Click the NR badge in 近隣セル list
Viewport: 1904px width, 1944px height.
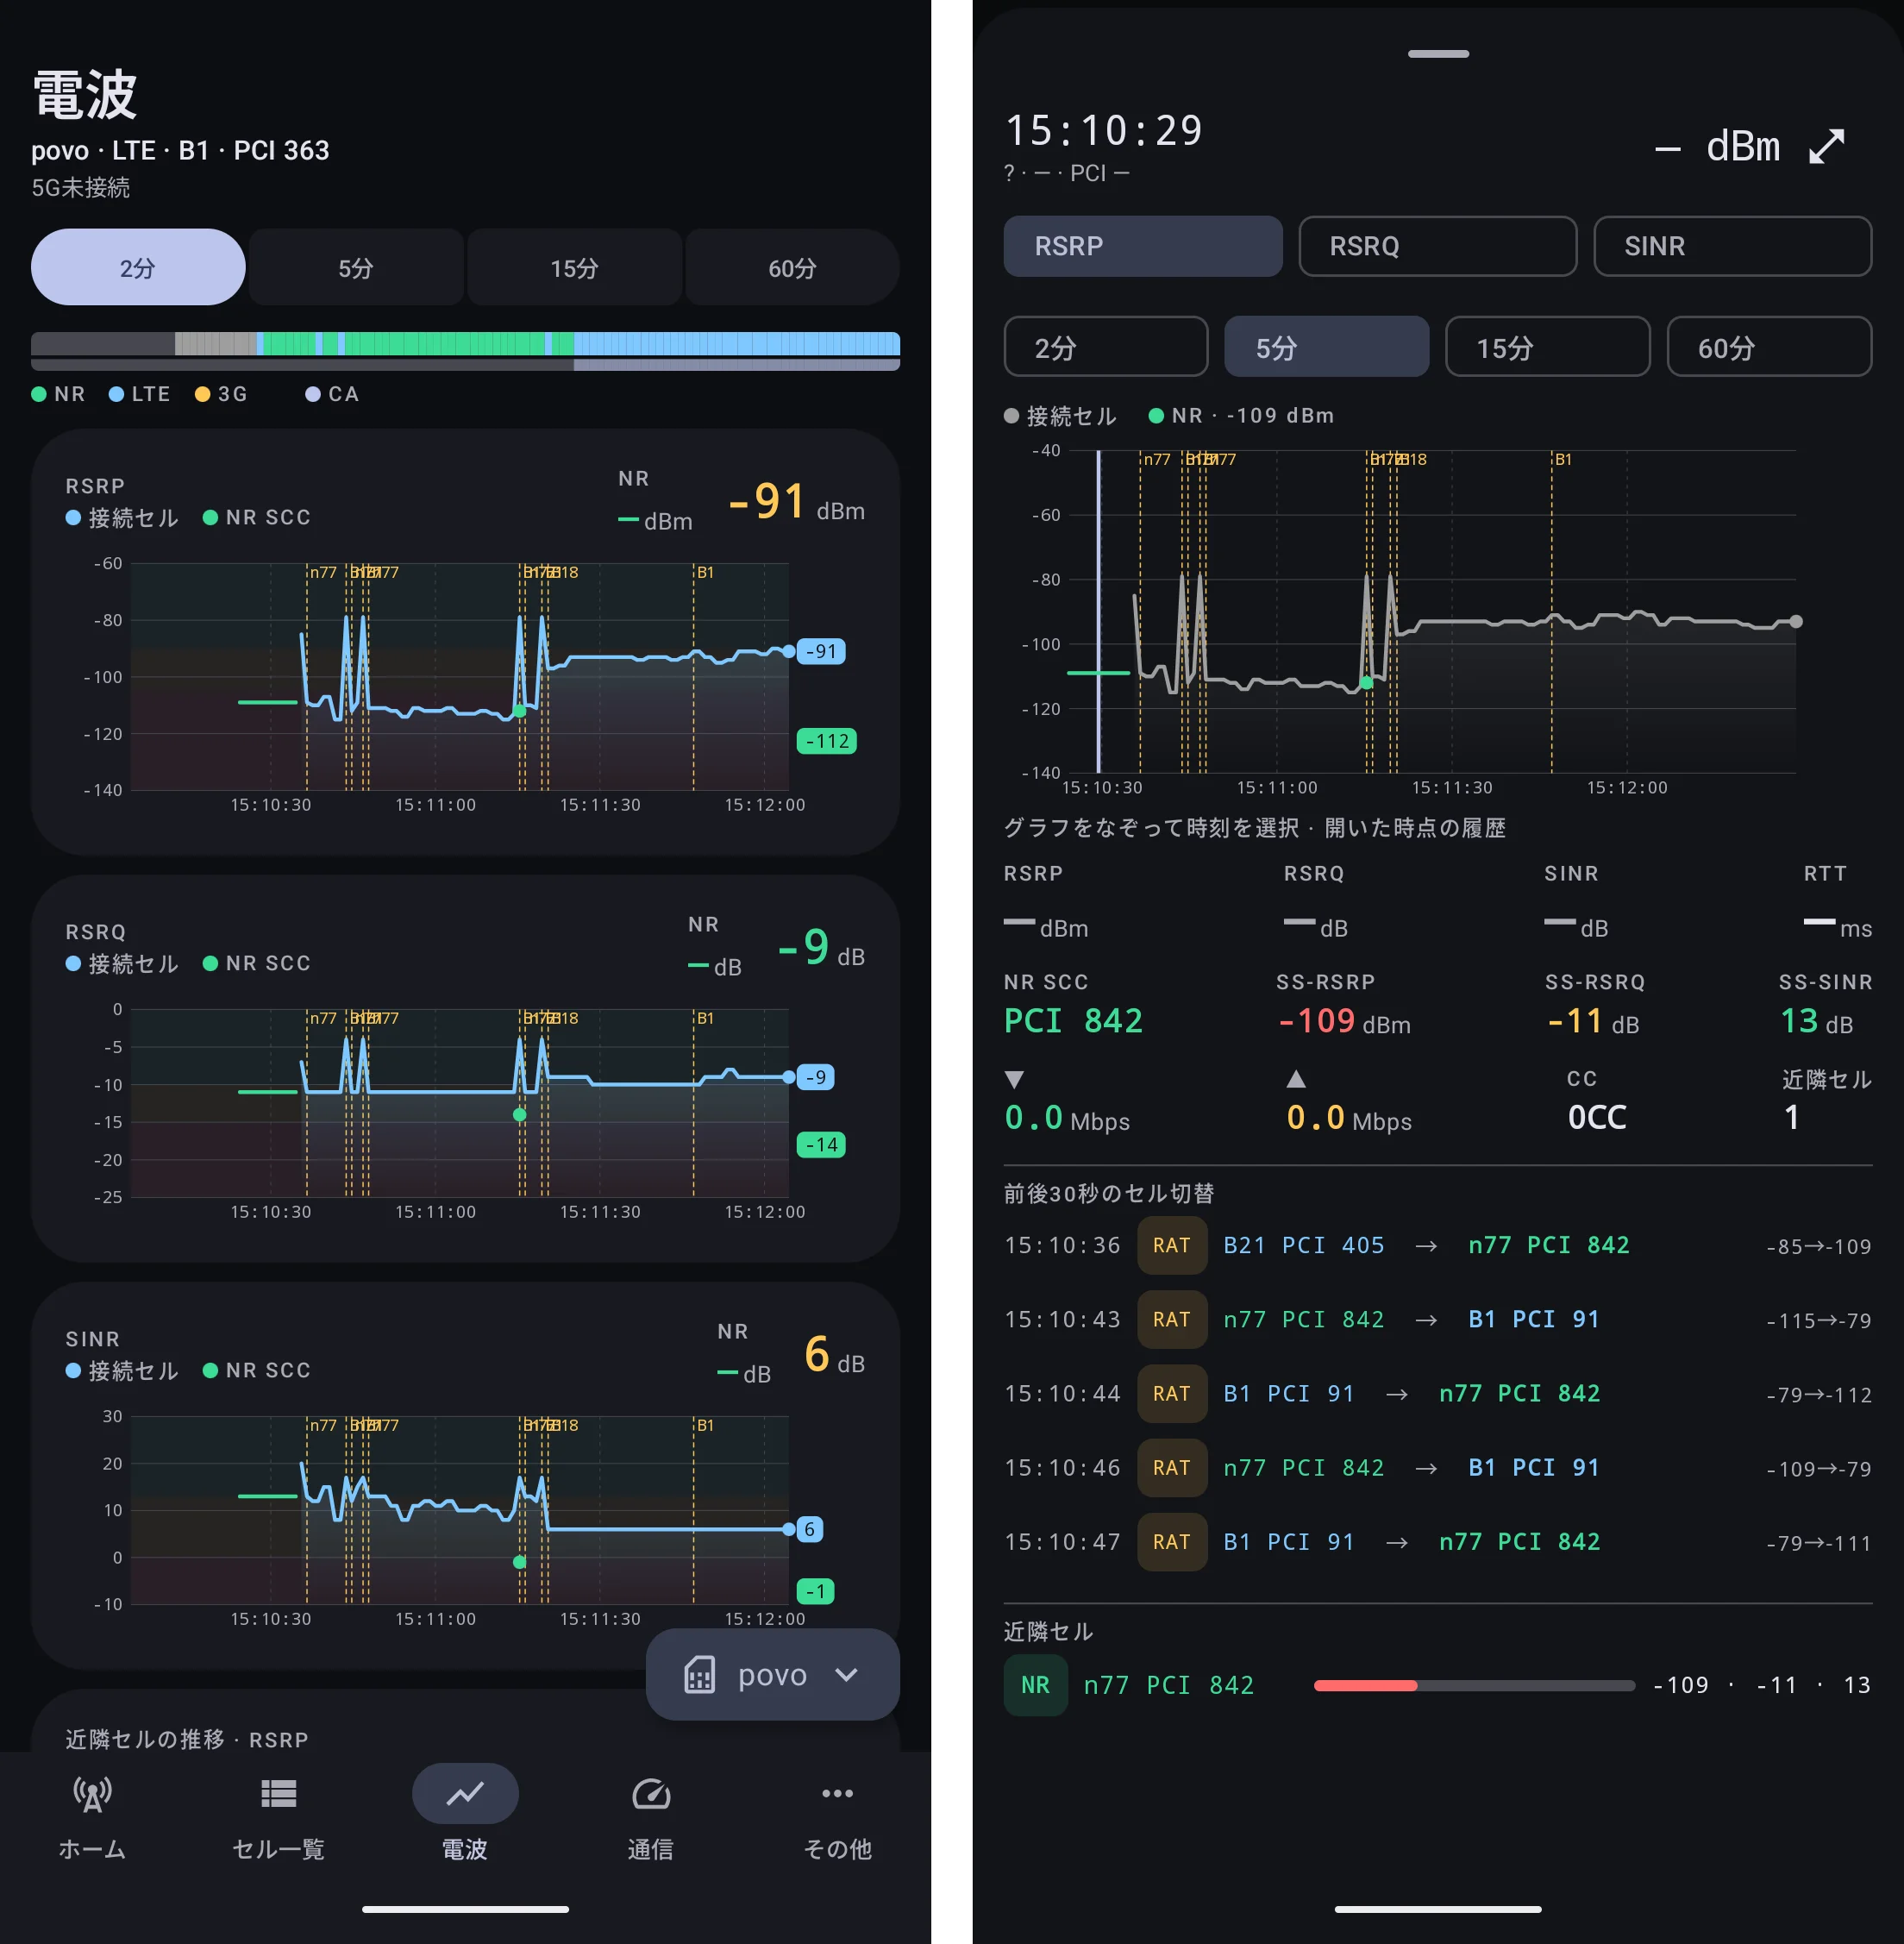1035,1685
